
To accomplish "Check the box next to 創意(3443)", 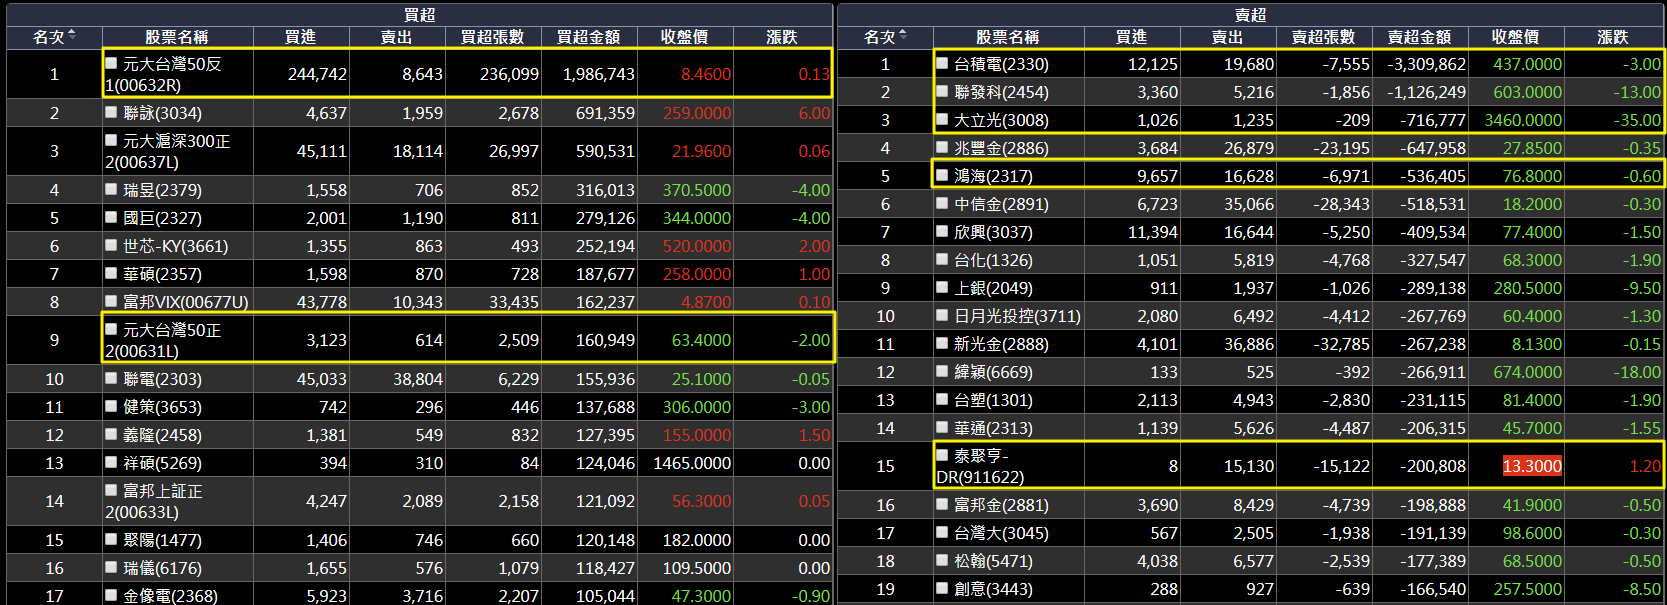I will click(943, 588).
